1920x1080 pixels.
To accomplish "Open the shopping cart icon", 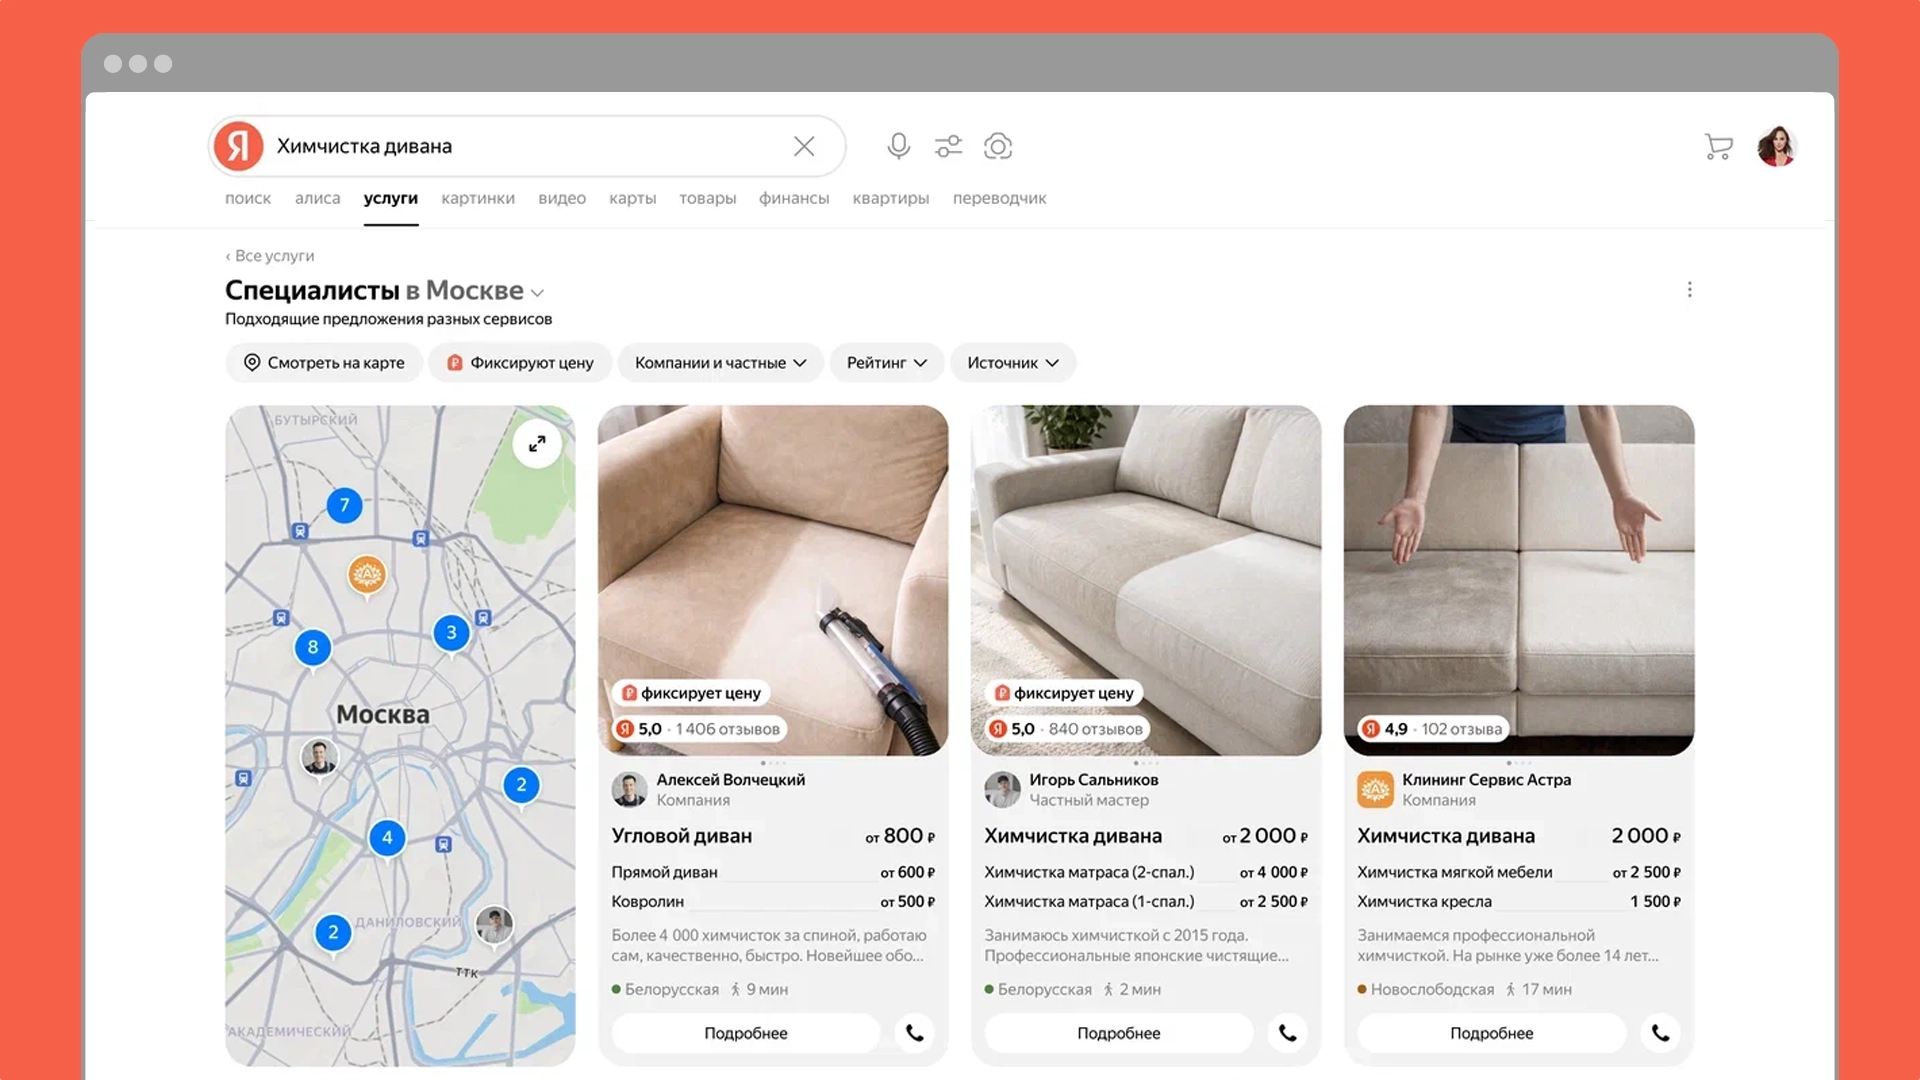I will point(1718,147).
